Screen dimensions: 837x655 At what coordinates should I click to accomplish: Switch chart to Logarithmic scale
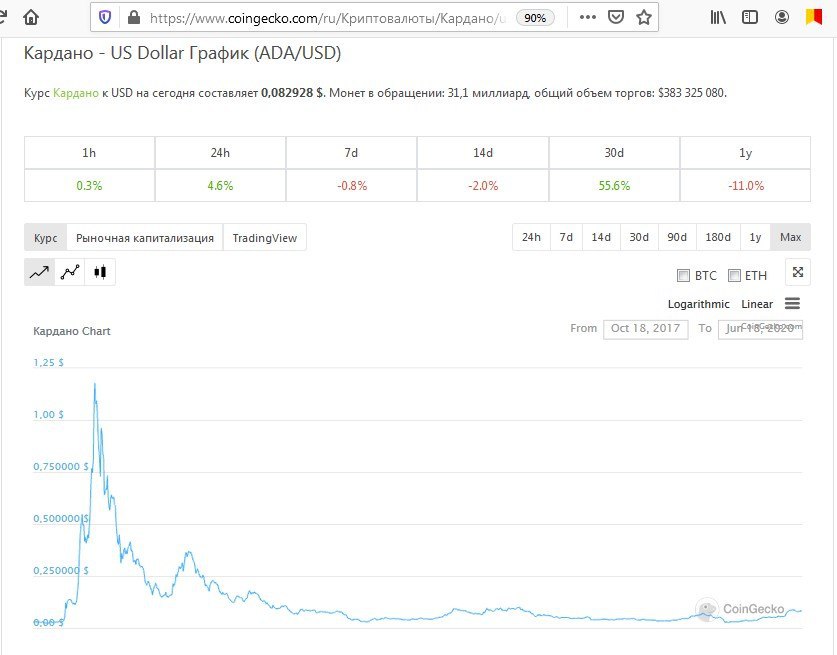coord(698,304)
